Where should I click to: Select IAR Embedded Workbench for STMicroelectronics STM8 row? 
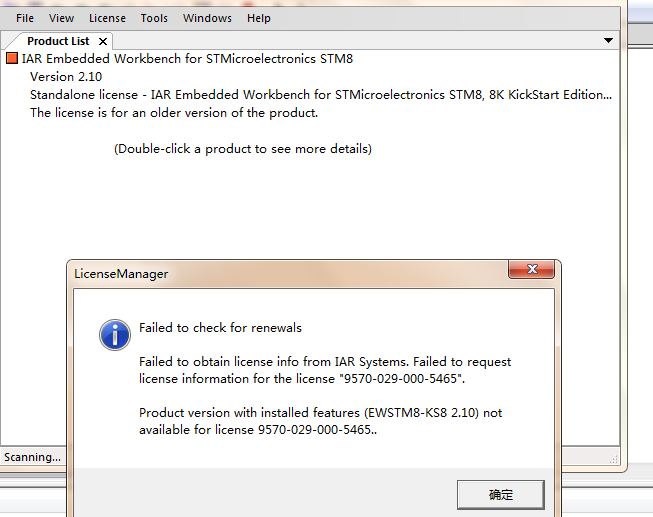click(187, 59)
